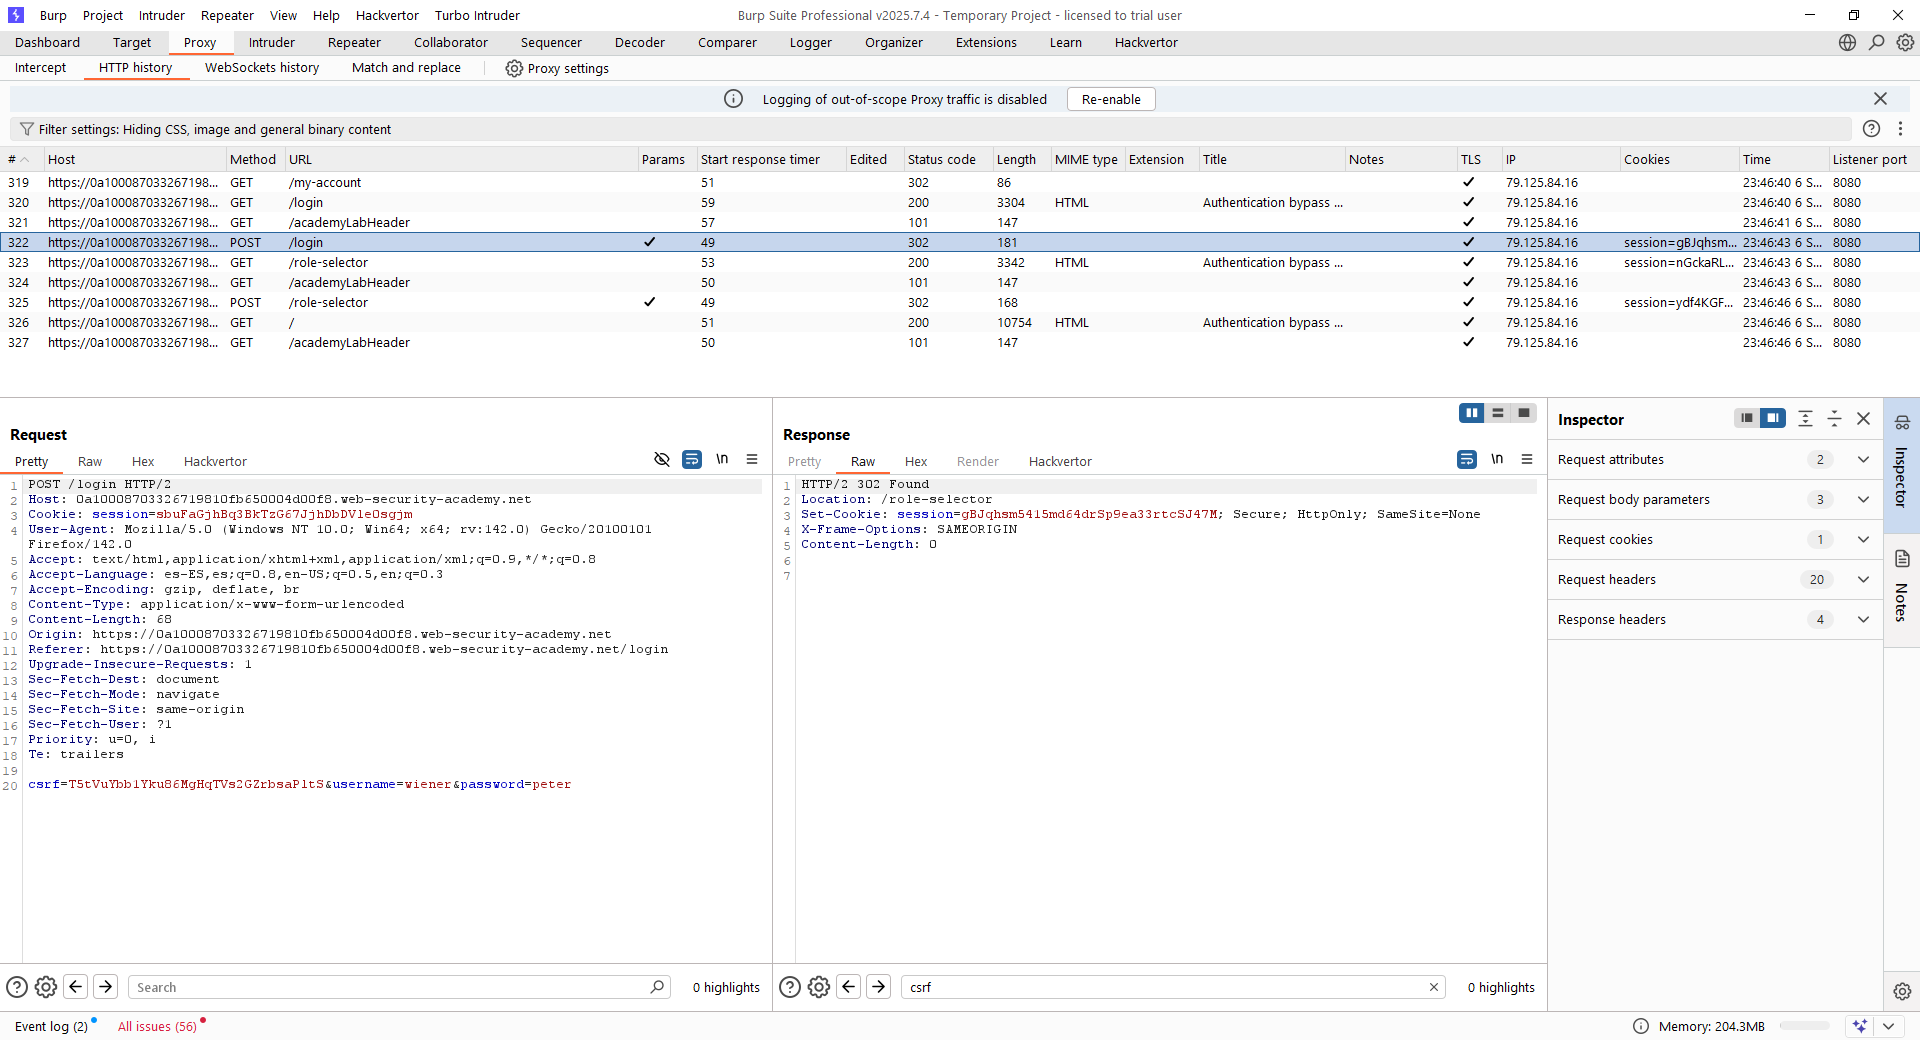Click the memory usage progress bar
The image size is (1920, 1040).
[1804, 1026]
